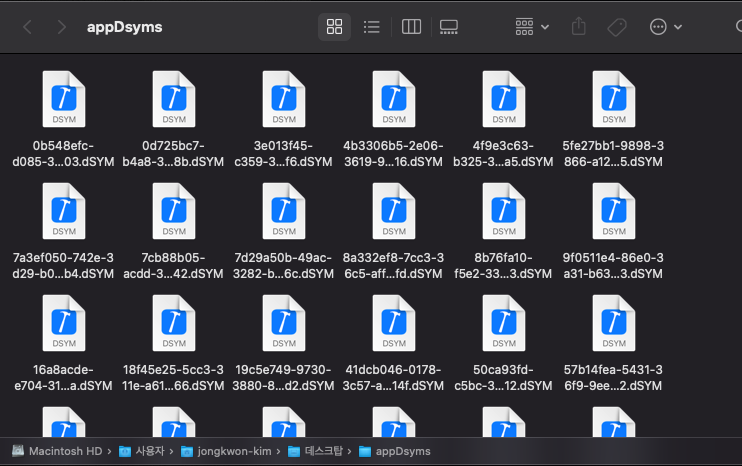The height and width of the screenshot is (466, 742).
Task: Select file icon for 0b548efc-d085-3...03.dSYM
Action: click(x=64, y=99)
